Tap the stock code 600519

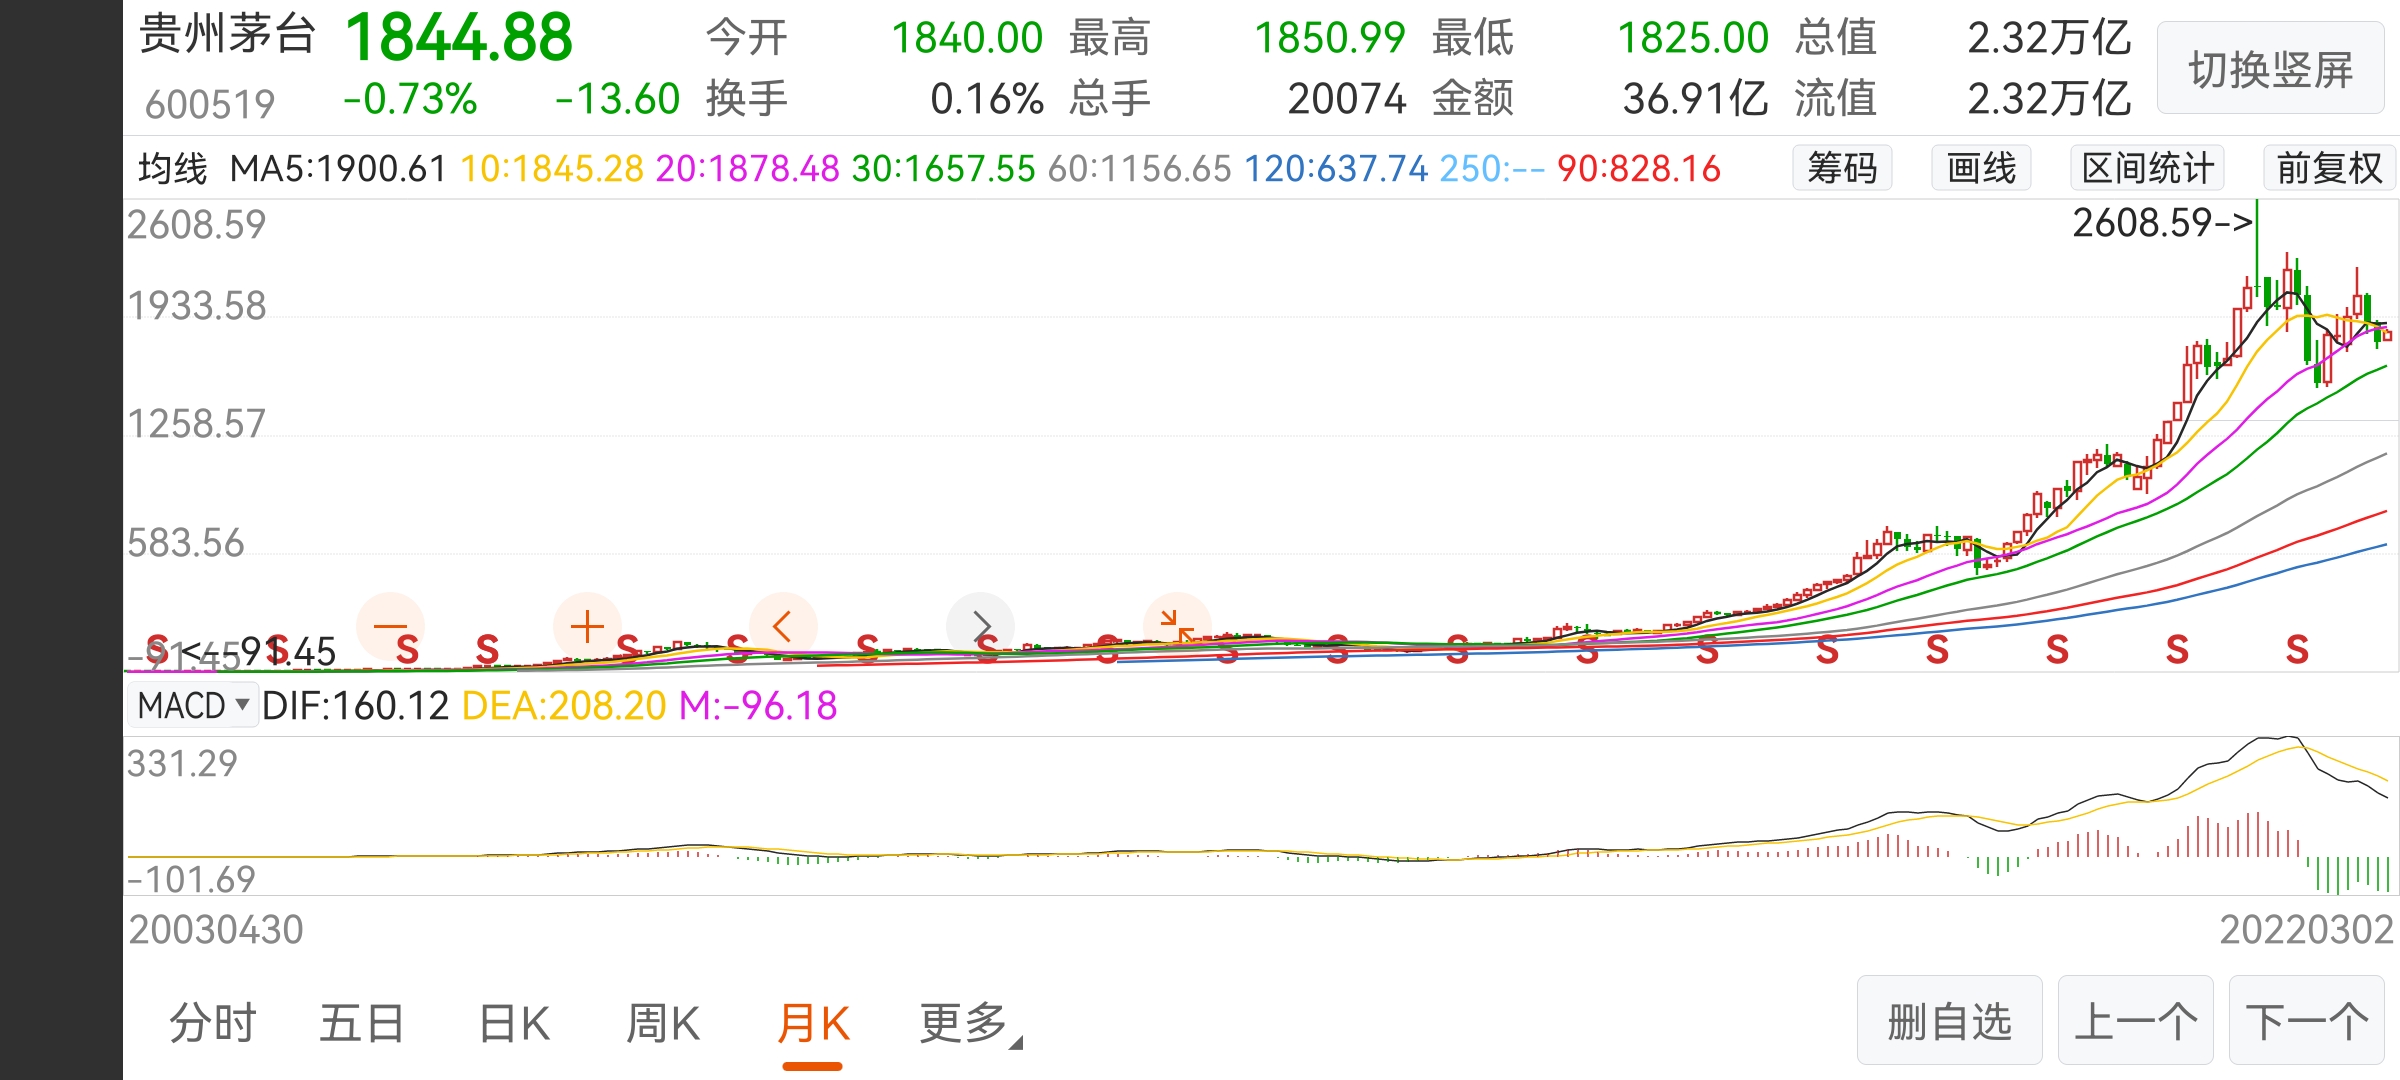210,104
